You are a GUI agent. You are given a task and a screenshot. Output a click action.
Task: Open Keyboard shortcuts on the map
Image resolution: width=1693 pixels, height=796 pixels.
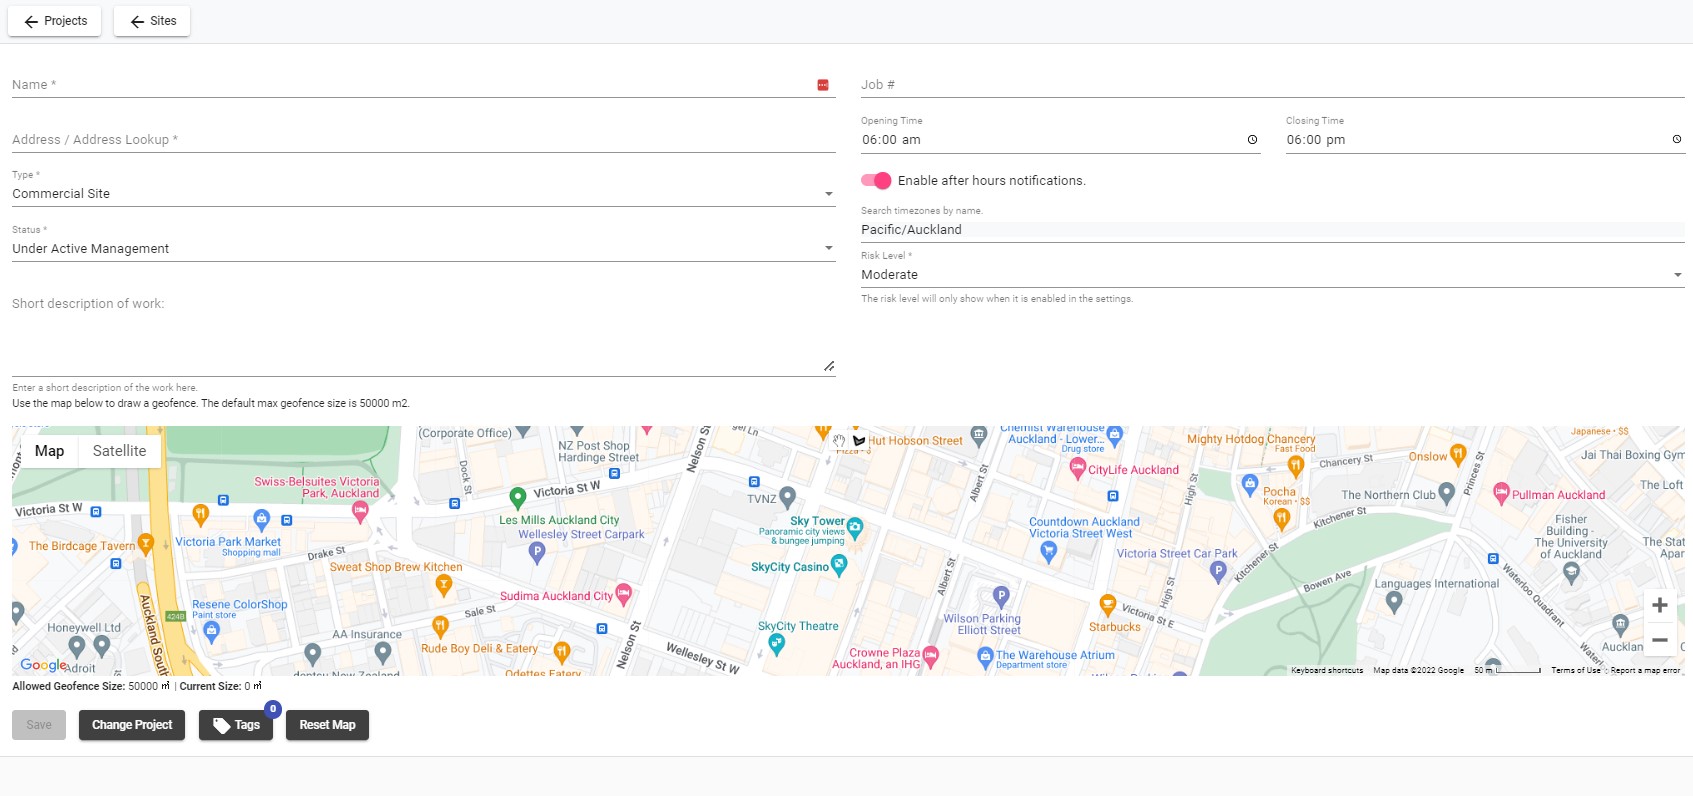pyautogui.click(x=1327, y=671)
